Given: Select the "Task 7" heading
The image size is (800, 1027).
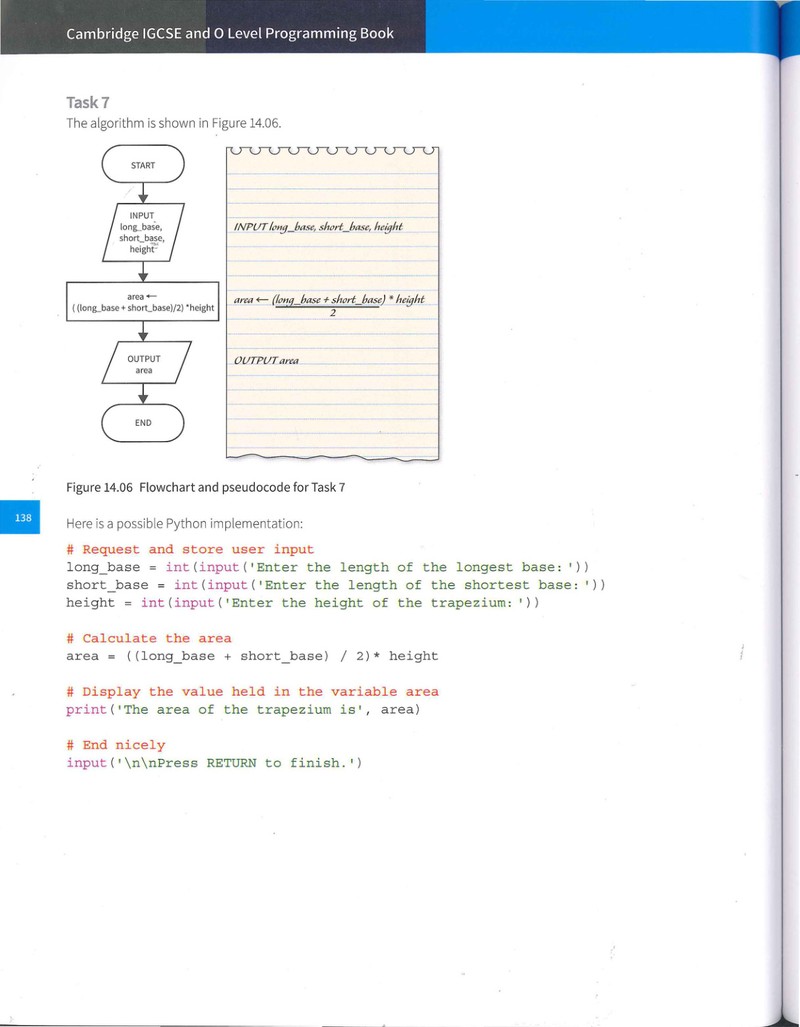Looking at the screenshot, I should pyautogui.click(x=87, y=102).
